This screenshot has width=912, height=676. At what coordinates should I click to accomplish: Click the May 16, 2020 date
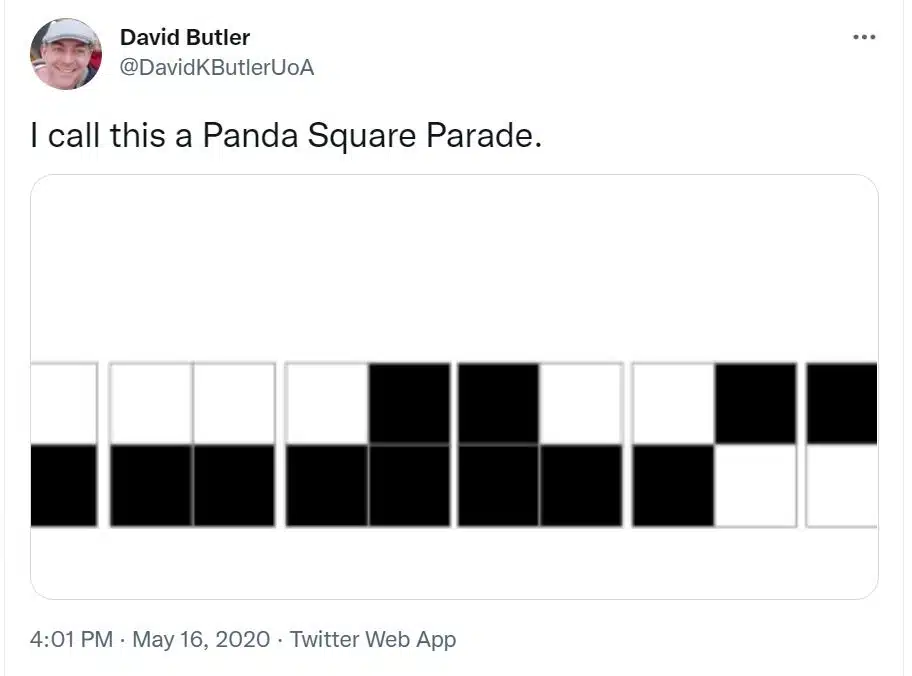tap(201, 639)
